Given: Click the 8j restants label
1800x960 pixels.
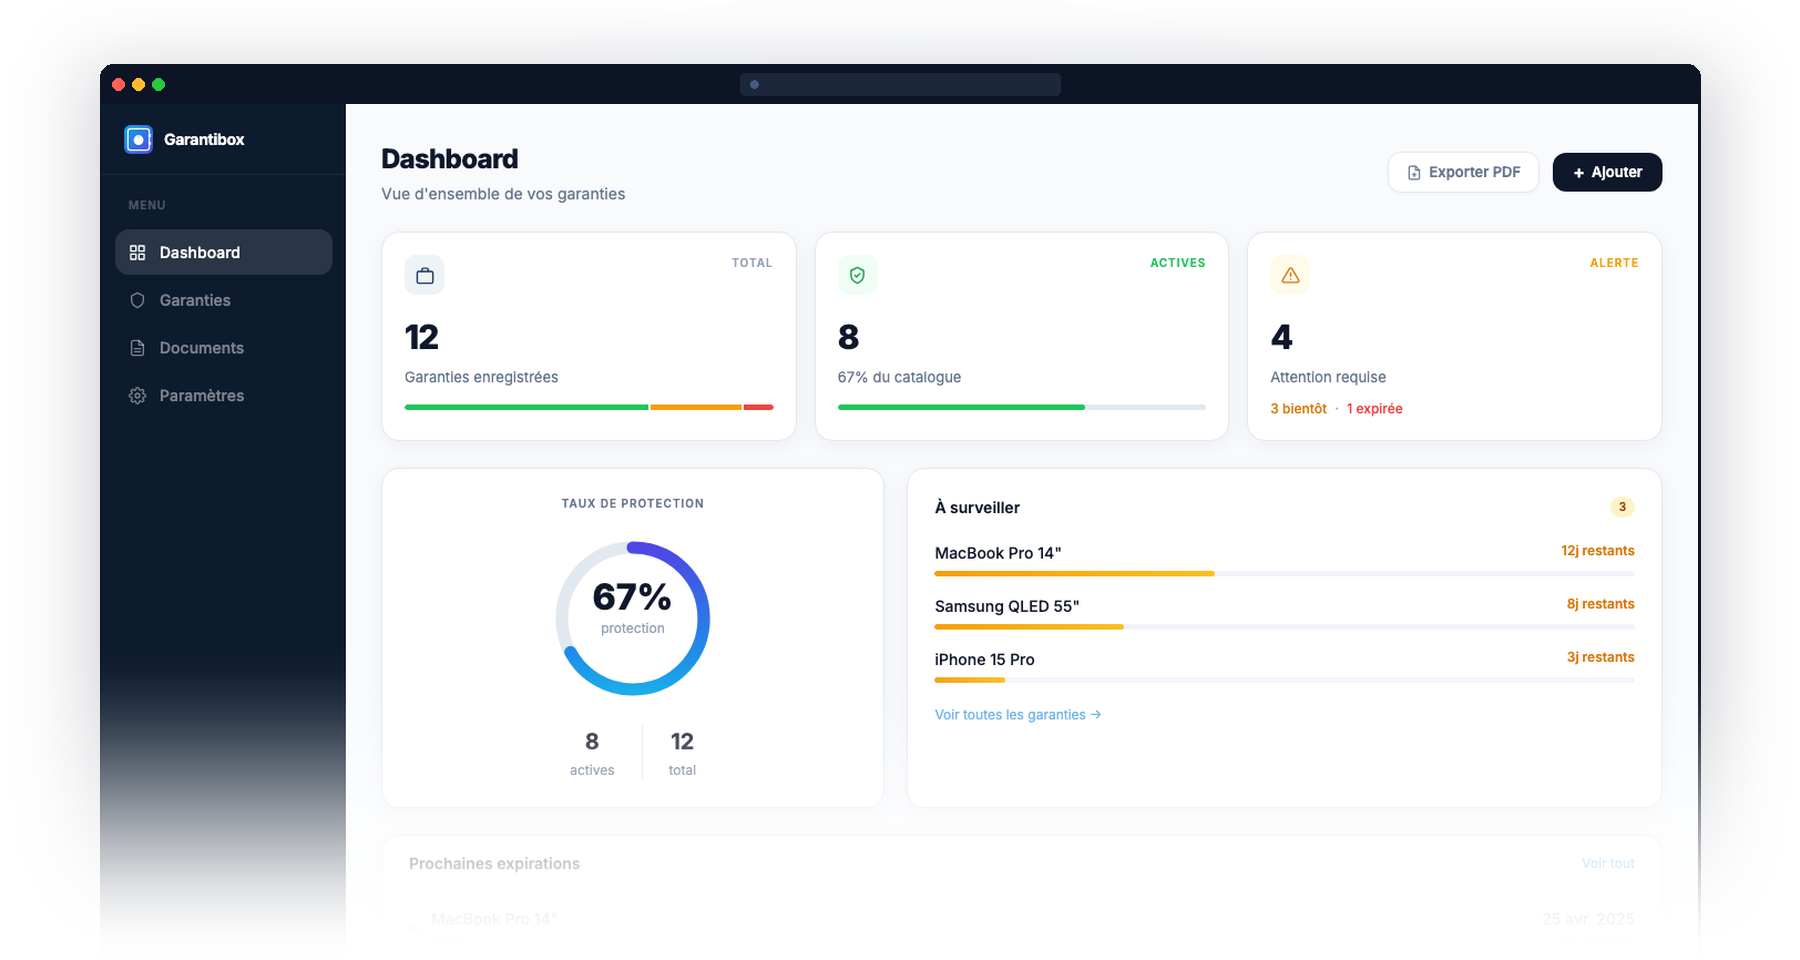Looking at the screenshot, I should [1601, 604].
